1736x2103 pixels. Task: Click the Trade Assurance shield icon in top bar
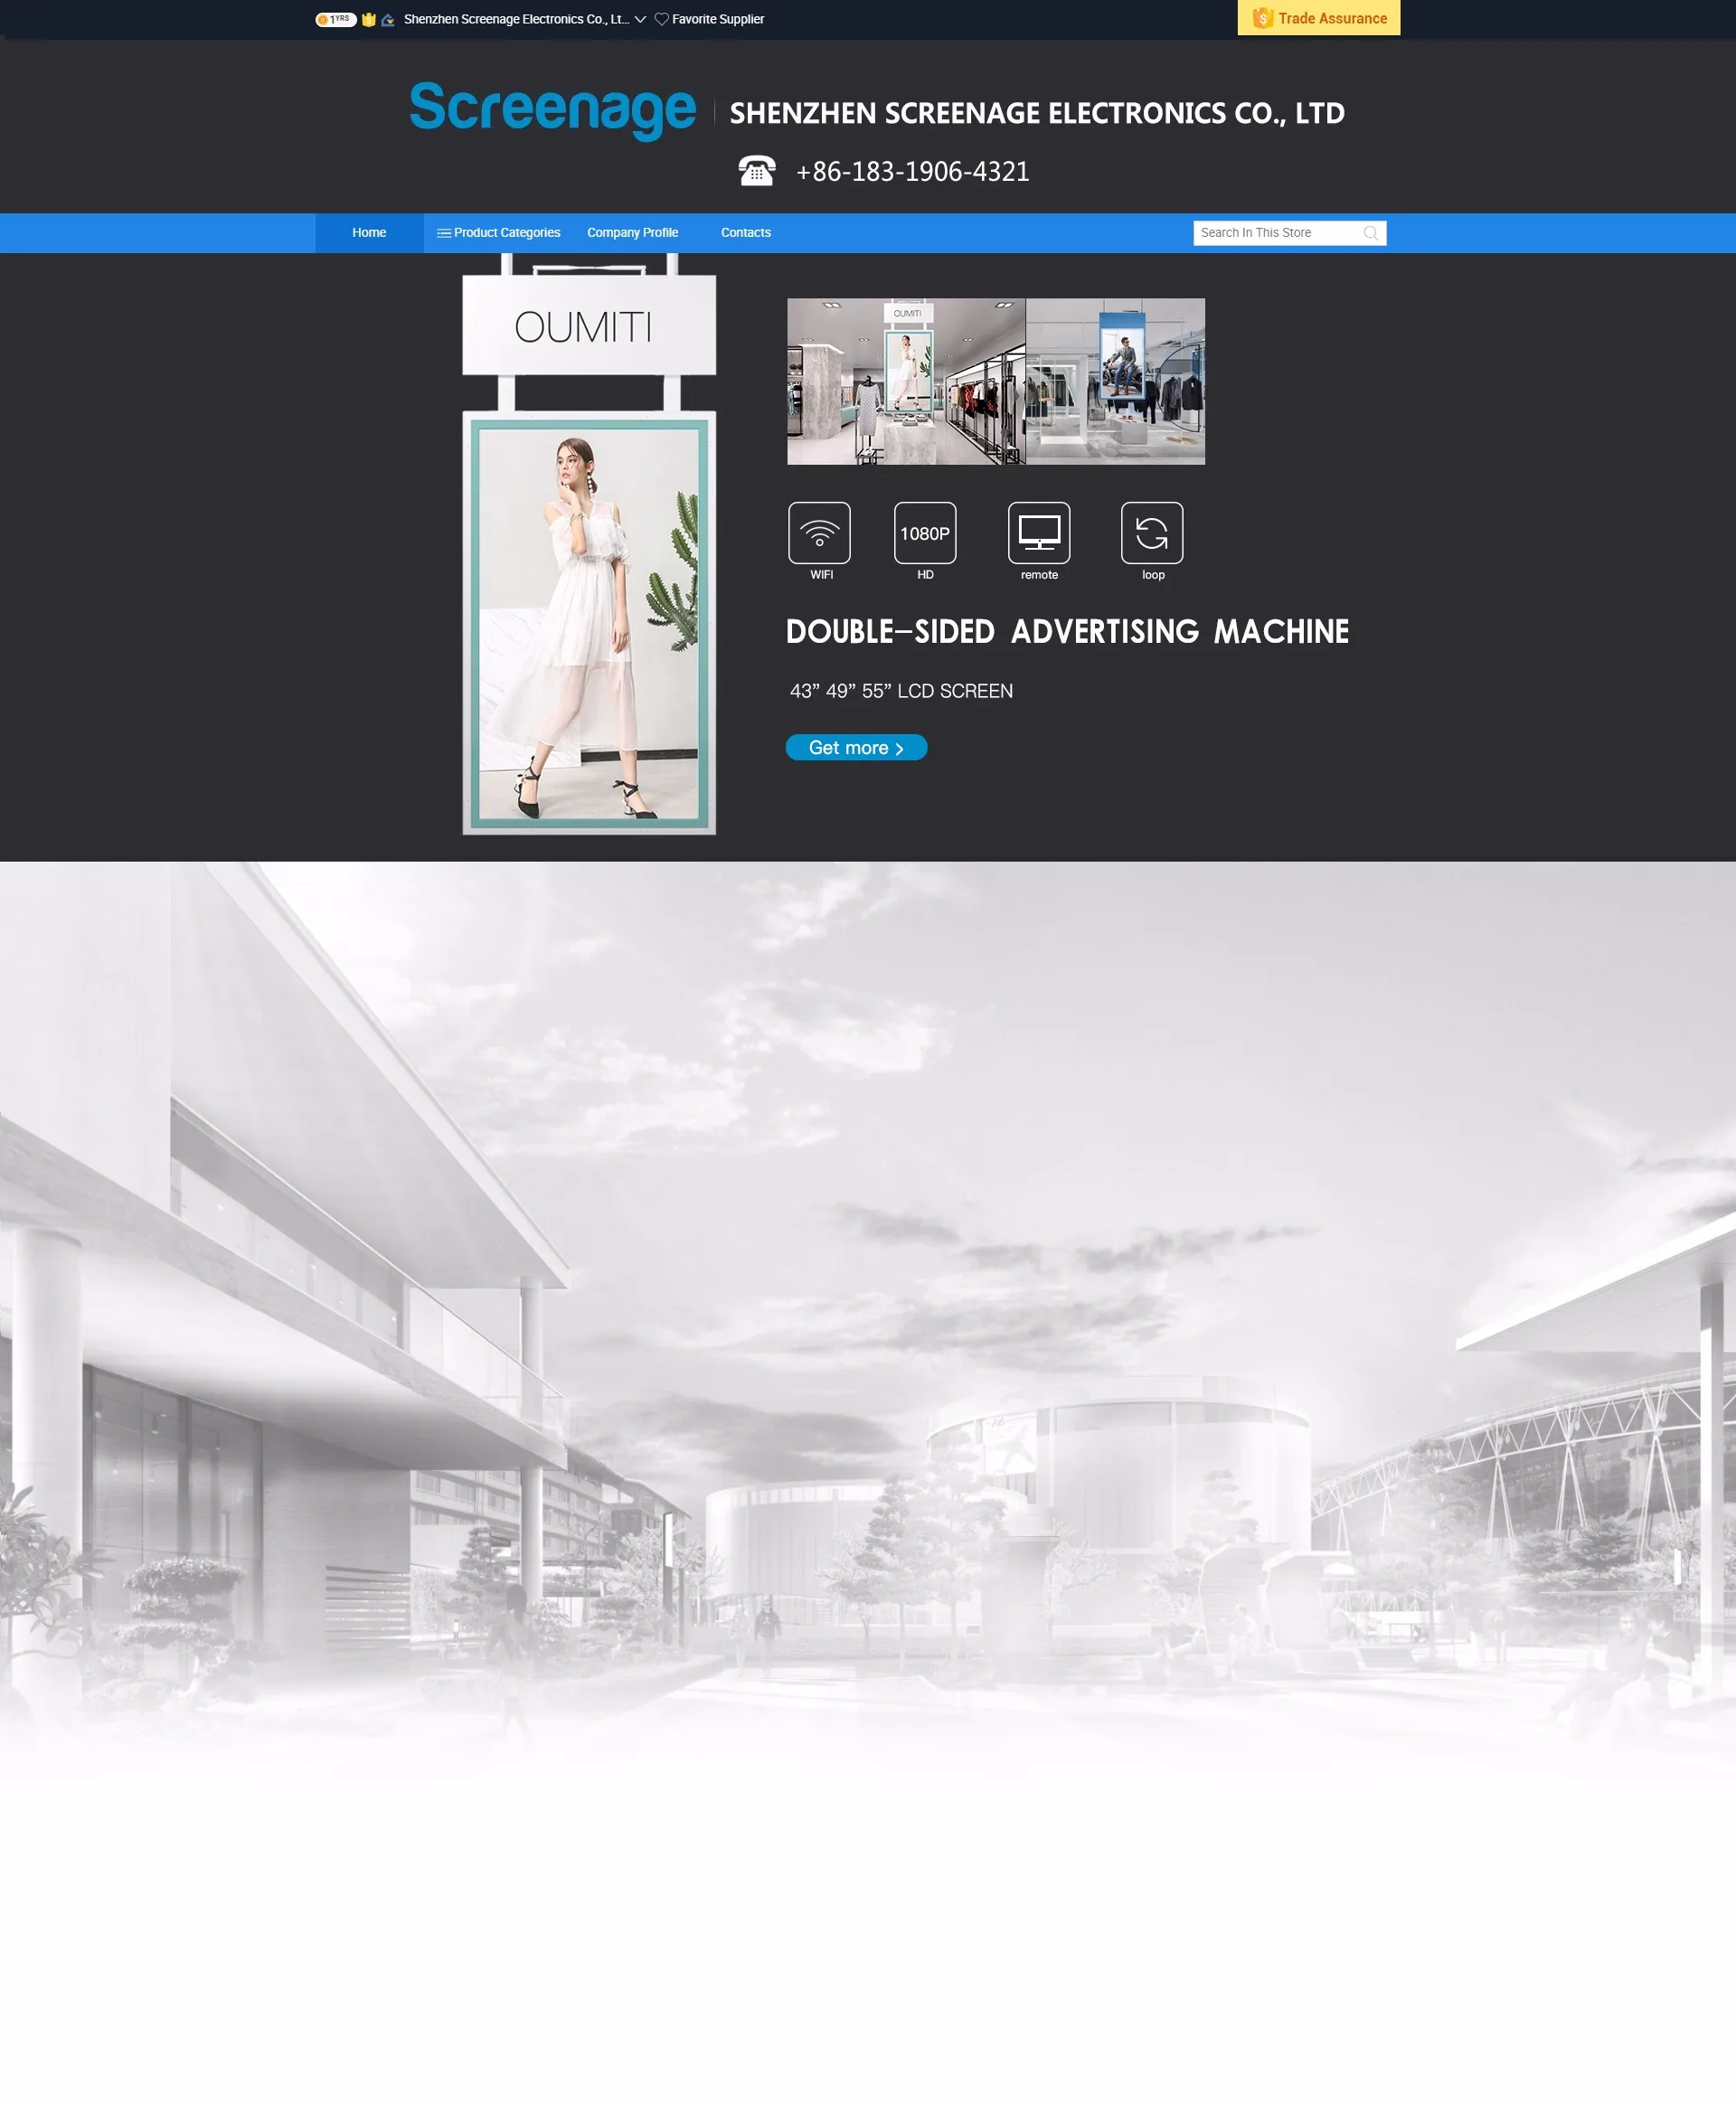[x=368, y=19]
